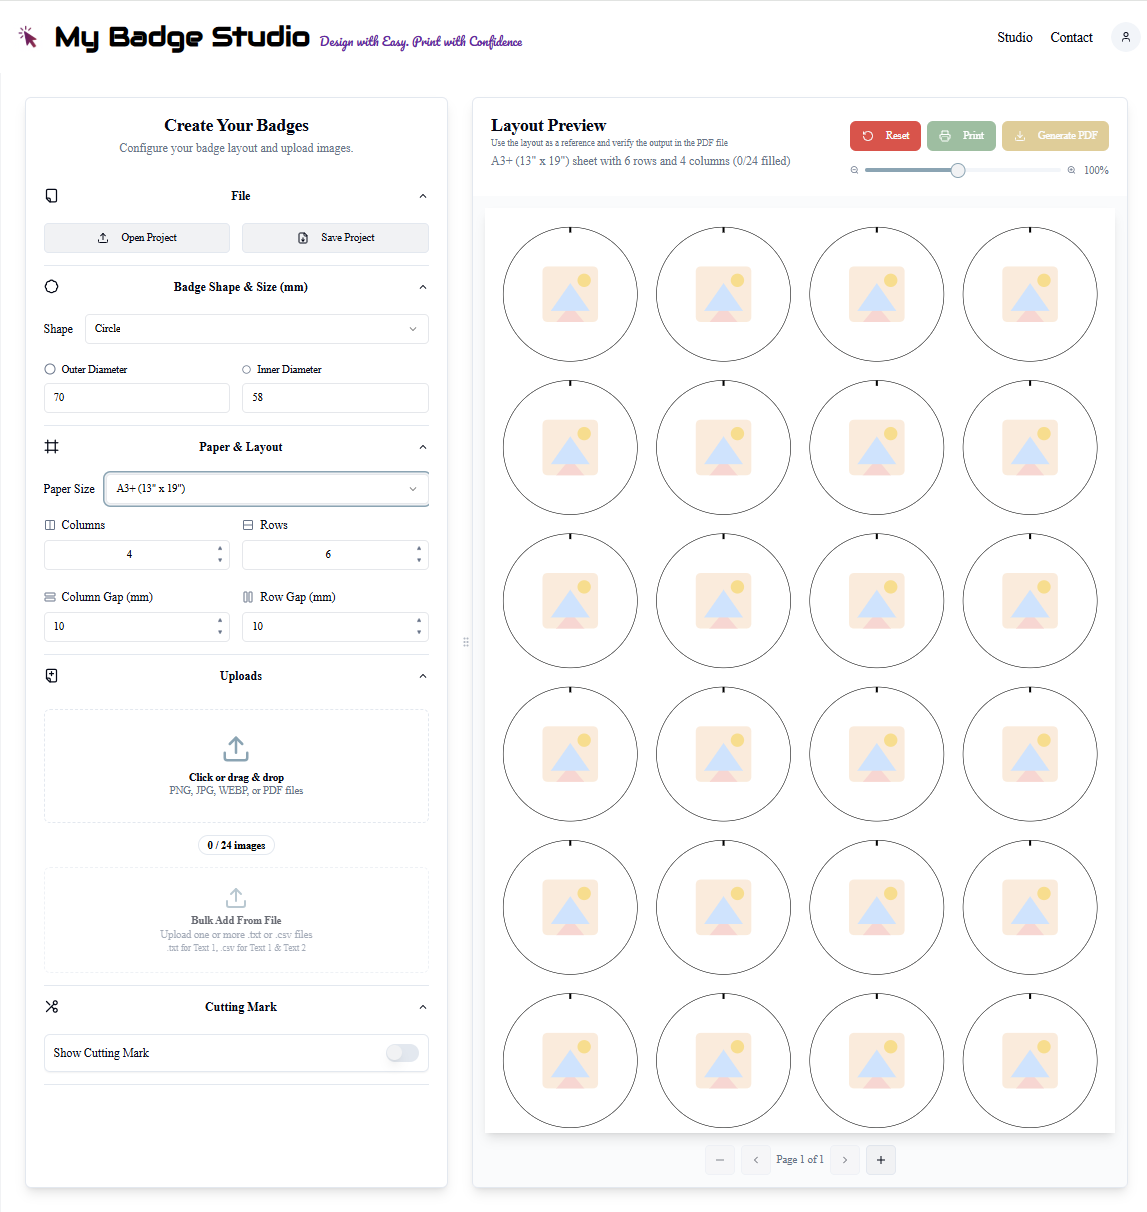This screenshot has width=1147, height=1212.
Task: Click the zoom in magnifier icon
Action: [x=1072, y=170]
